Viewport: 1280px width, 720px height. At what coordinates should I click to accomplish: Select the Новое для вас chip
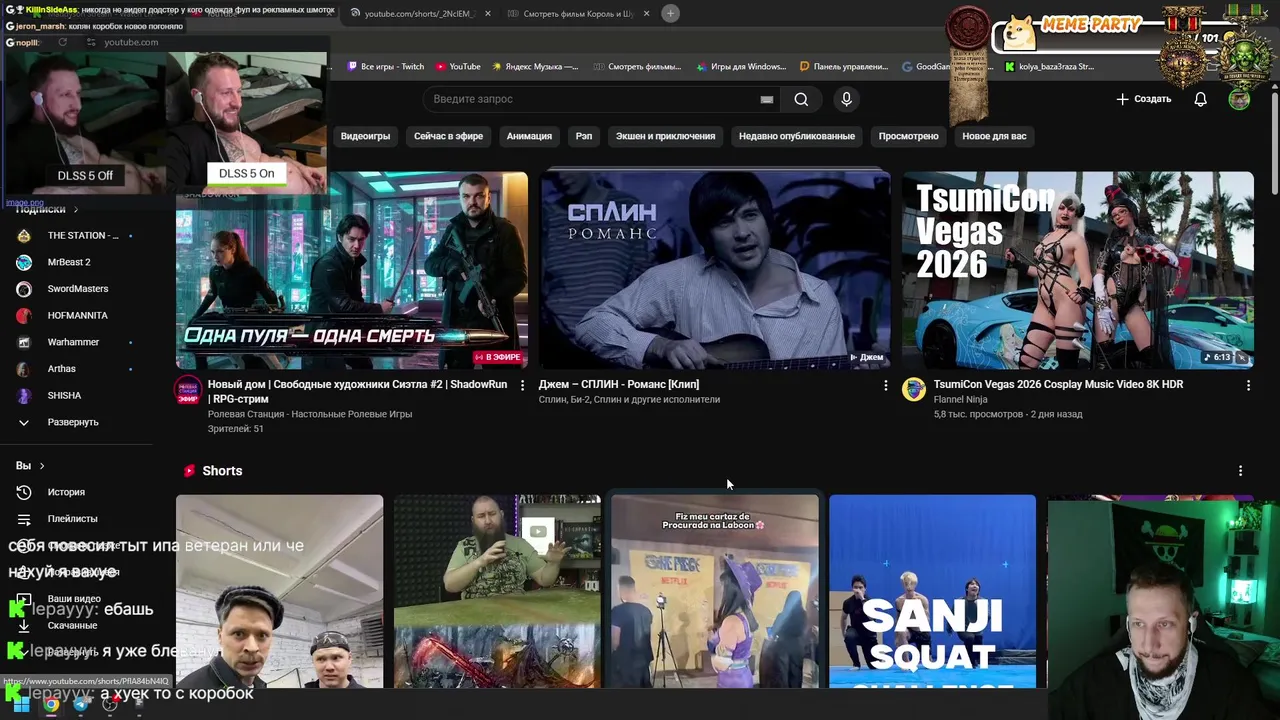994,136
